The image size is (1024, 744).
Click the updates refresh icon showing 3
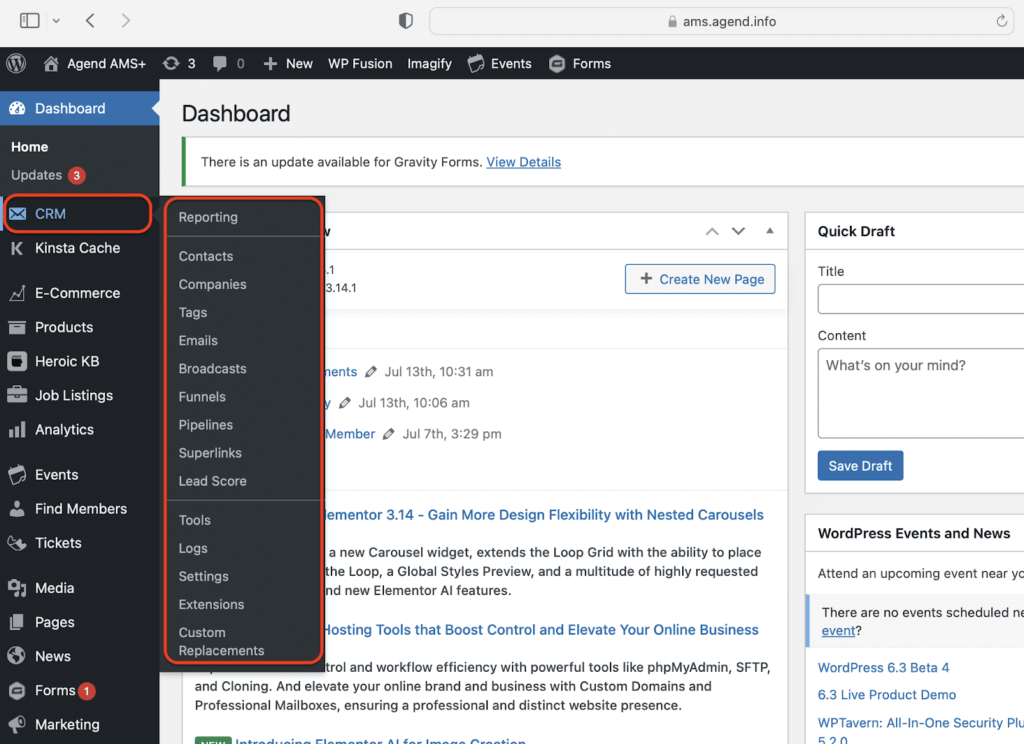coord(171,63)
